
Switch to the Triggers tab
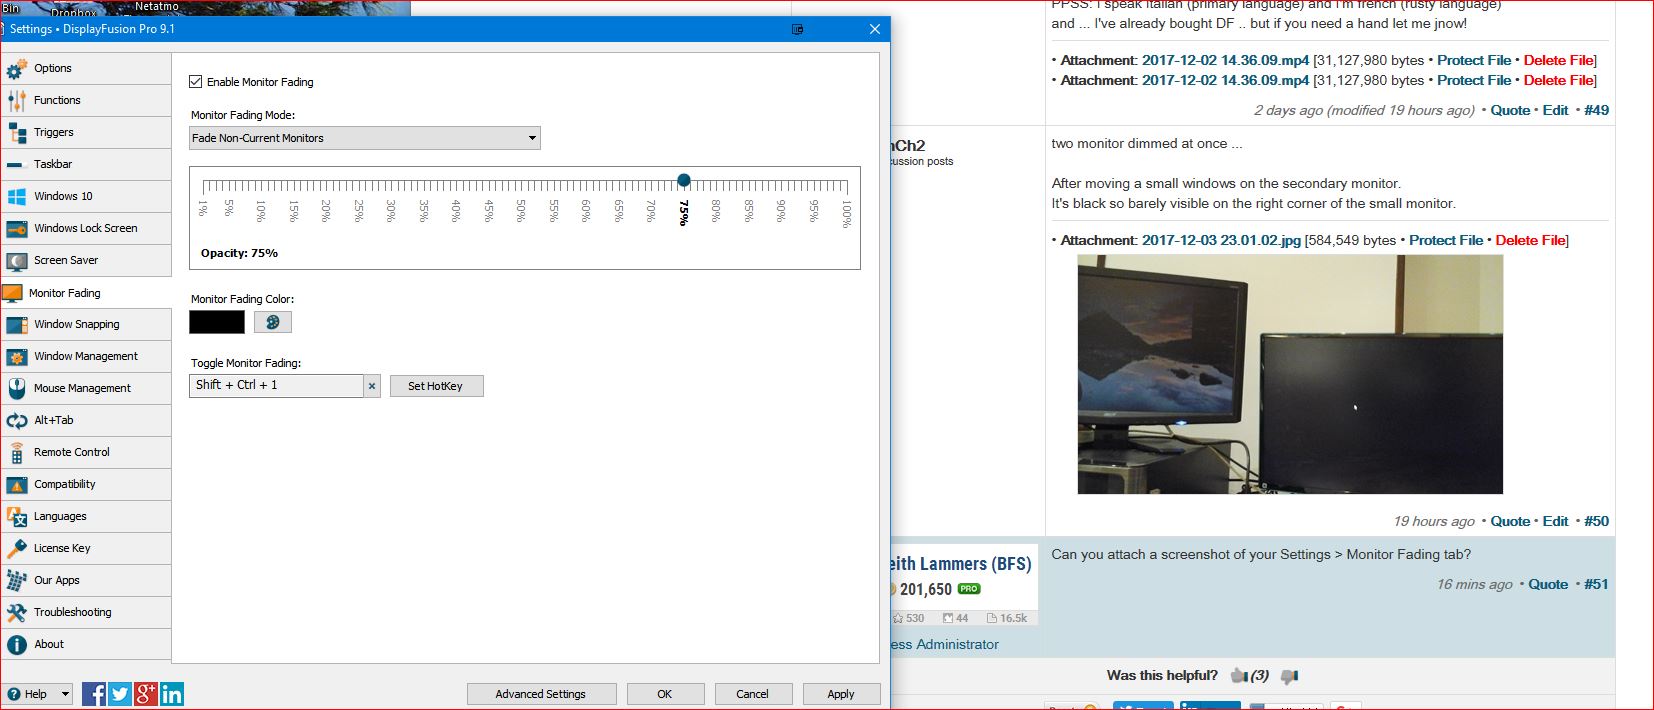pos(54,132)
